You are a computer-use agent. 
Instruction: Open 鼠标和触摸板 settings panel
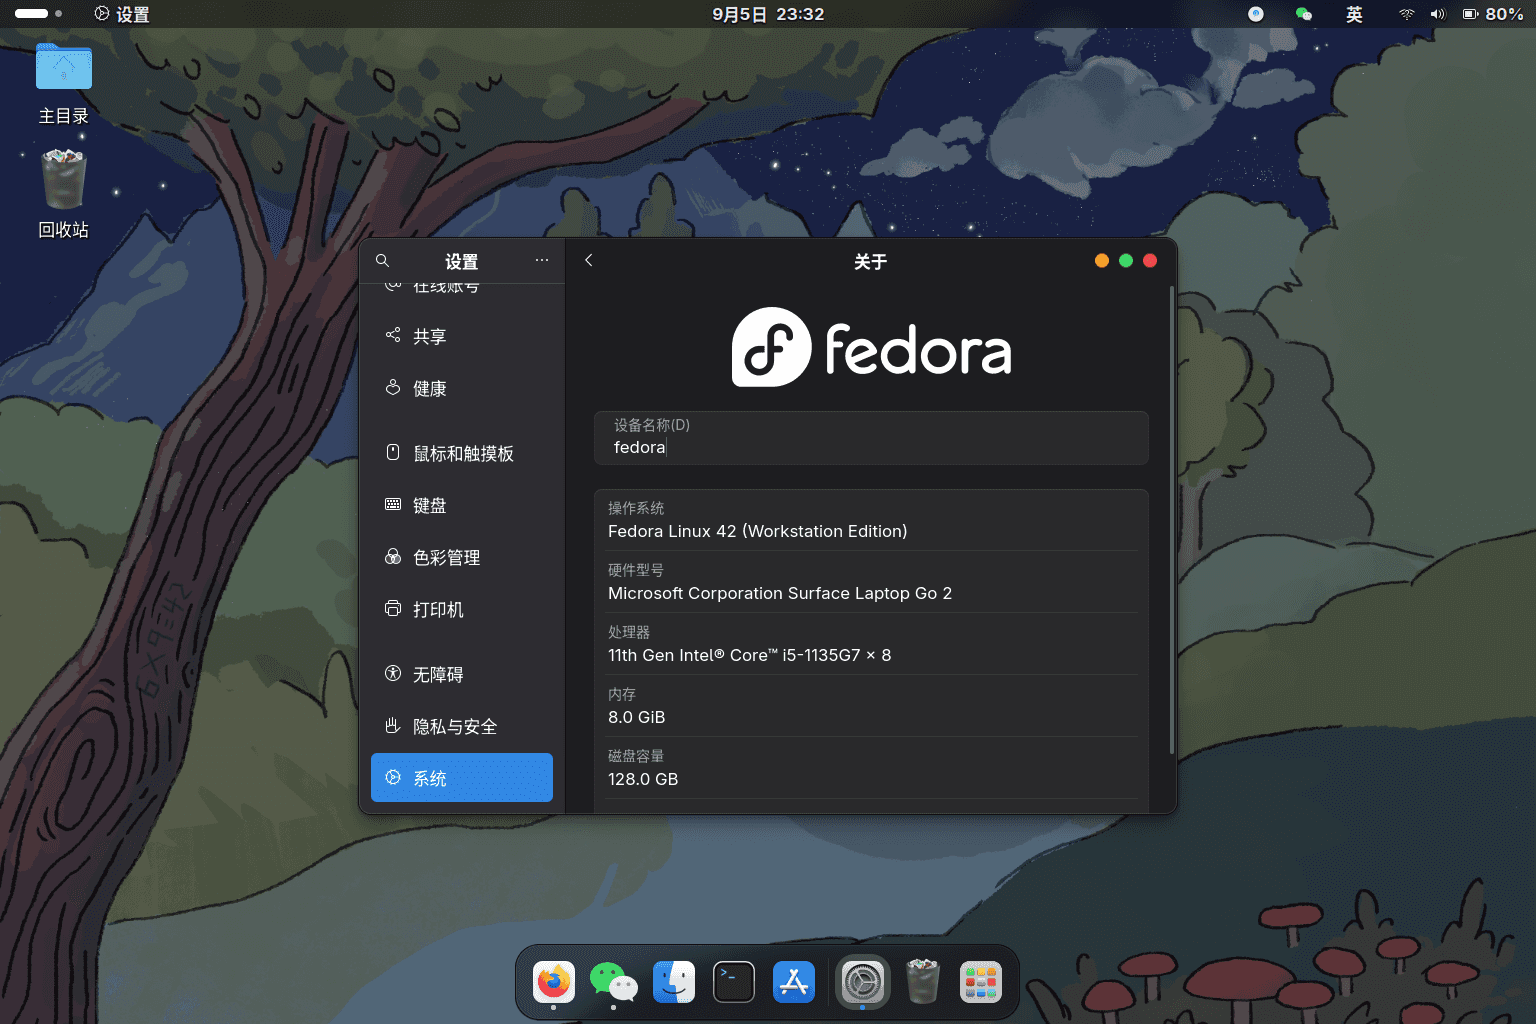tap(461, 454)
